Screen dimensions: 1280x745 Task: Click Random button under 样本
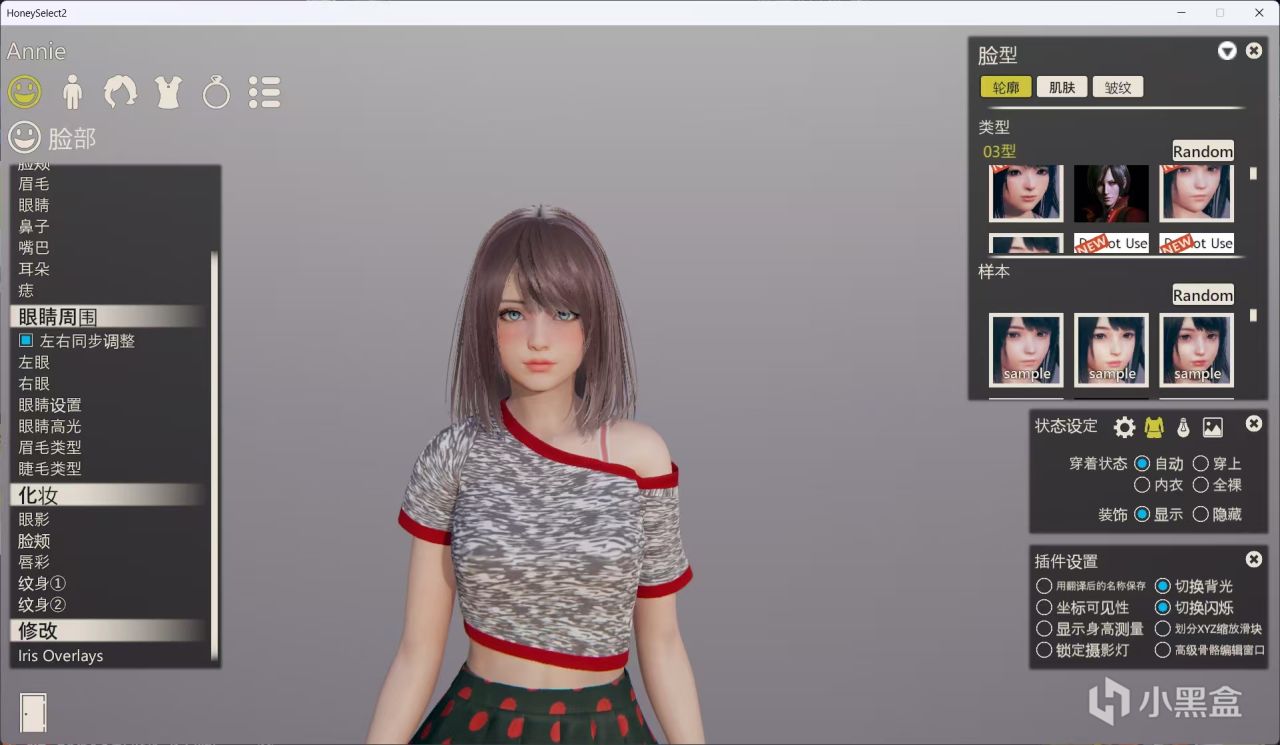click(x=1203, y=295)
